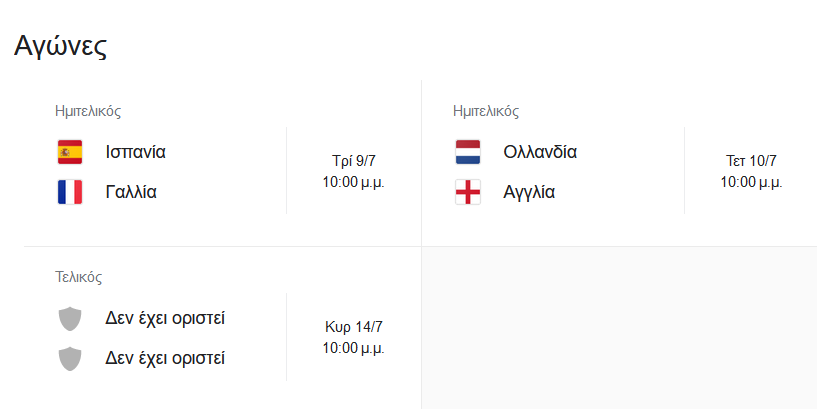The image size is (817, 409).
Task: Click the Κυρ 14/7 final date
Action: point(353,327)
